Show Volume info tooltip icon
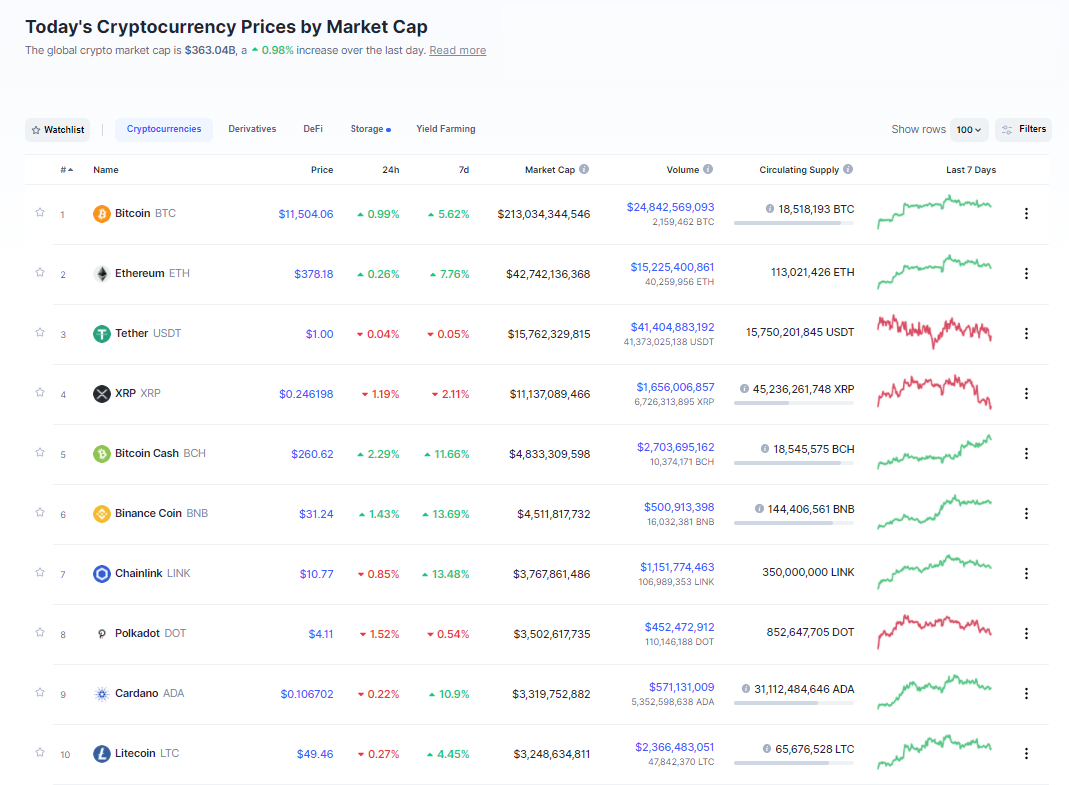Screen dimensions: 1069x785 708,169
